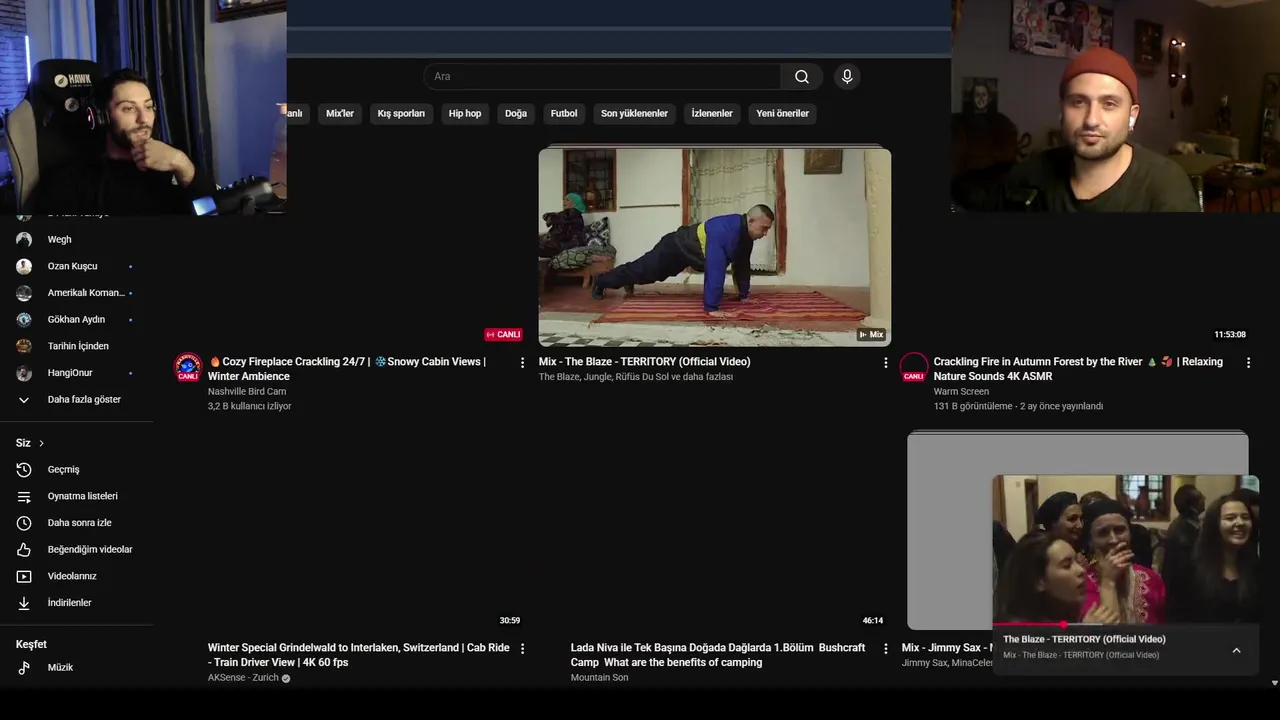Image resolution: width=1280 pixels, height=720 pixels.
Task: Select the Doğa filter chip
Action: [x=516, y=114]
